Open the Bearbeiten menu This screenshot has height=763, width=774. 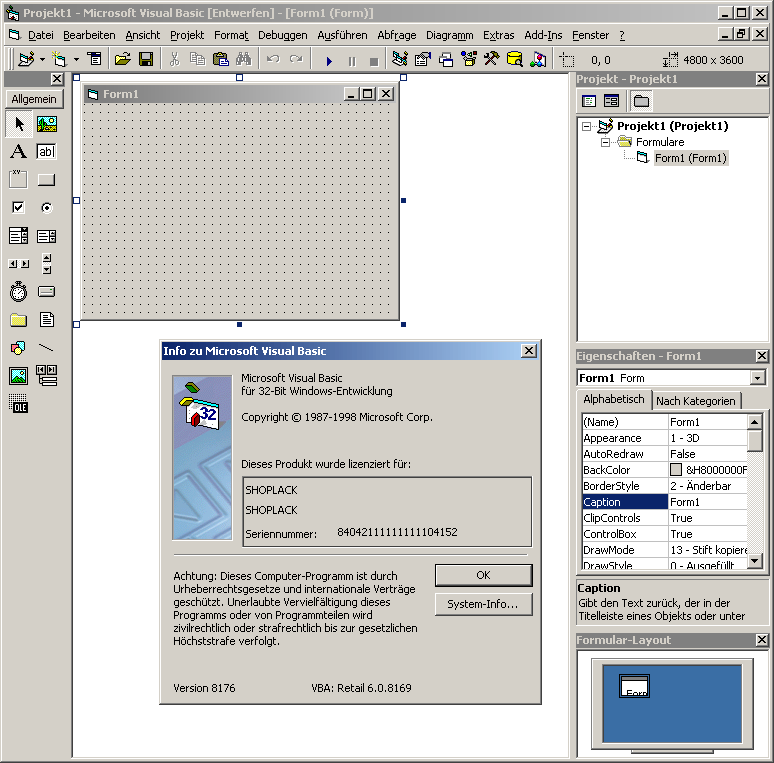pos(89,35)
